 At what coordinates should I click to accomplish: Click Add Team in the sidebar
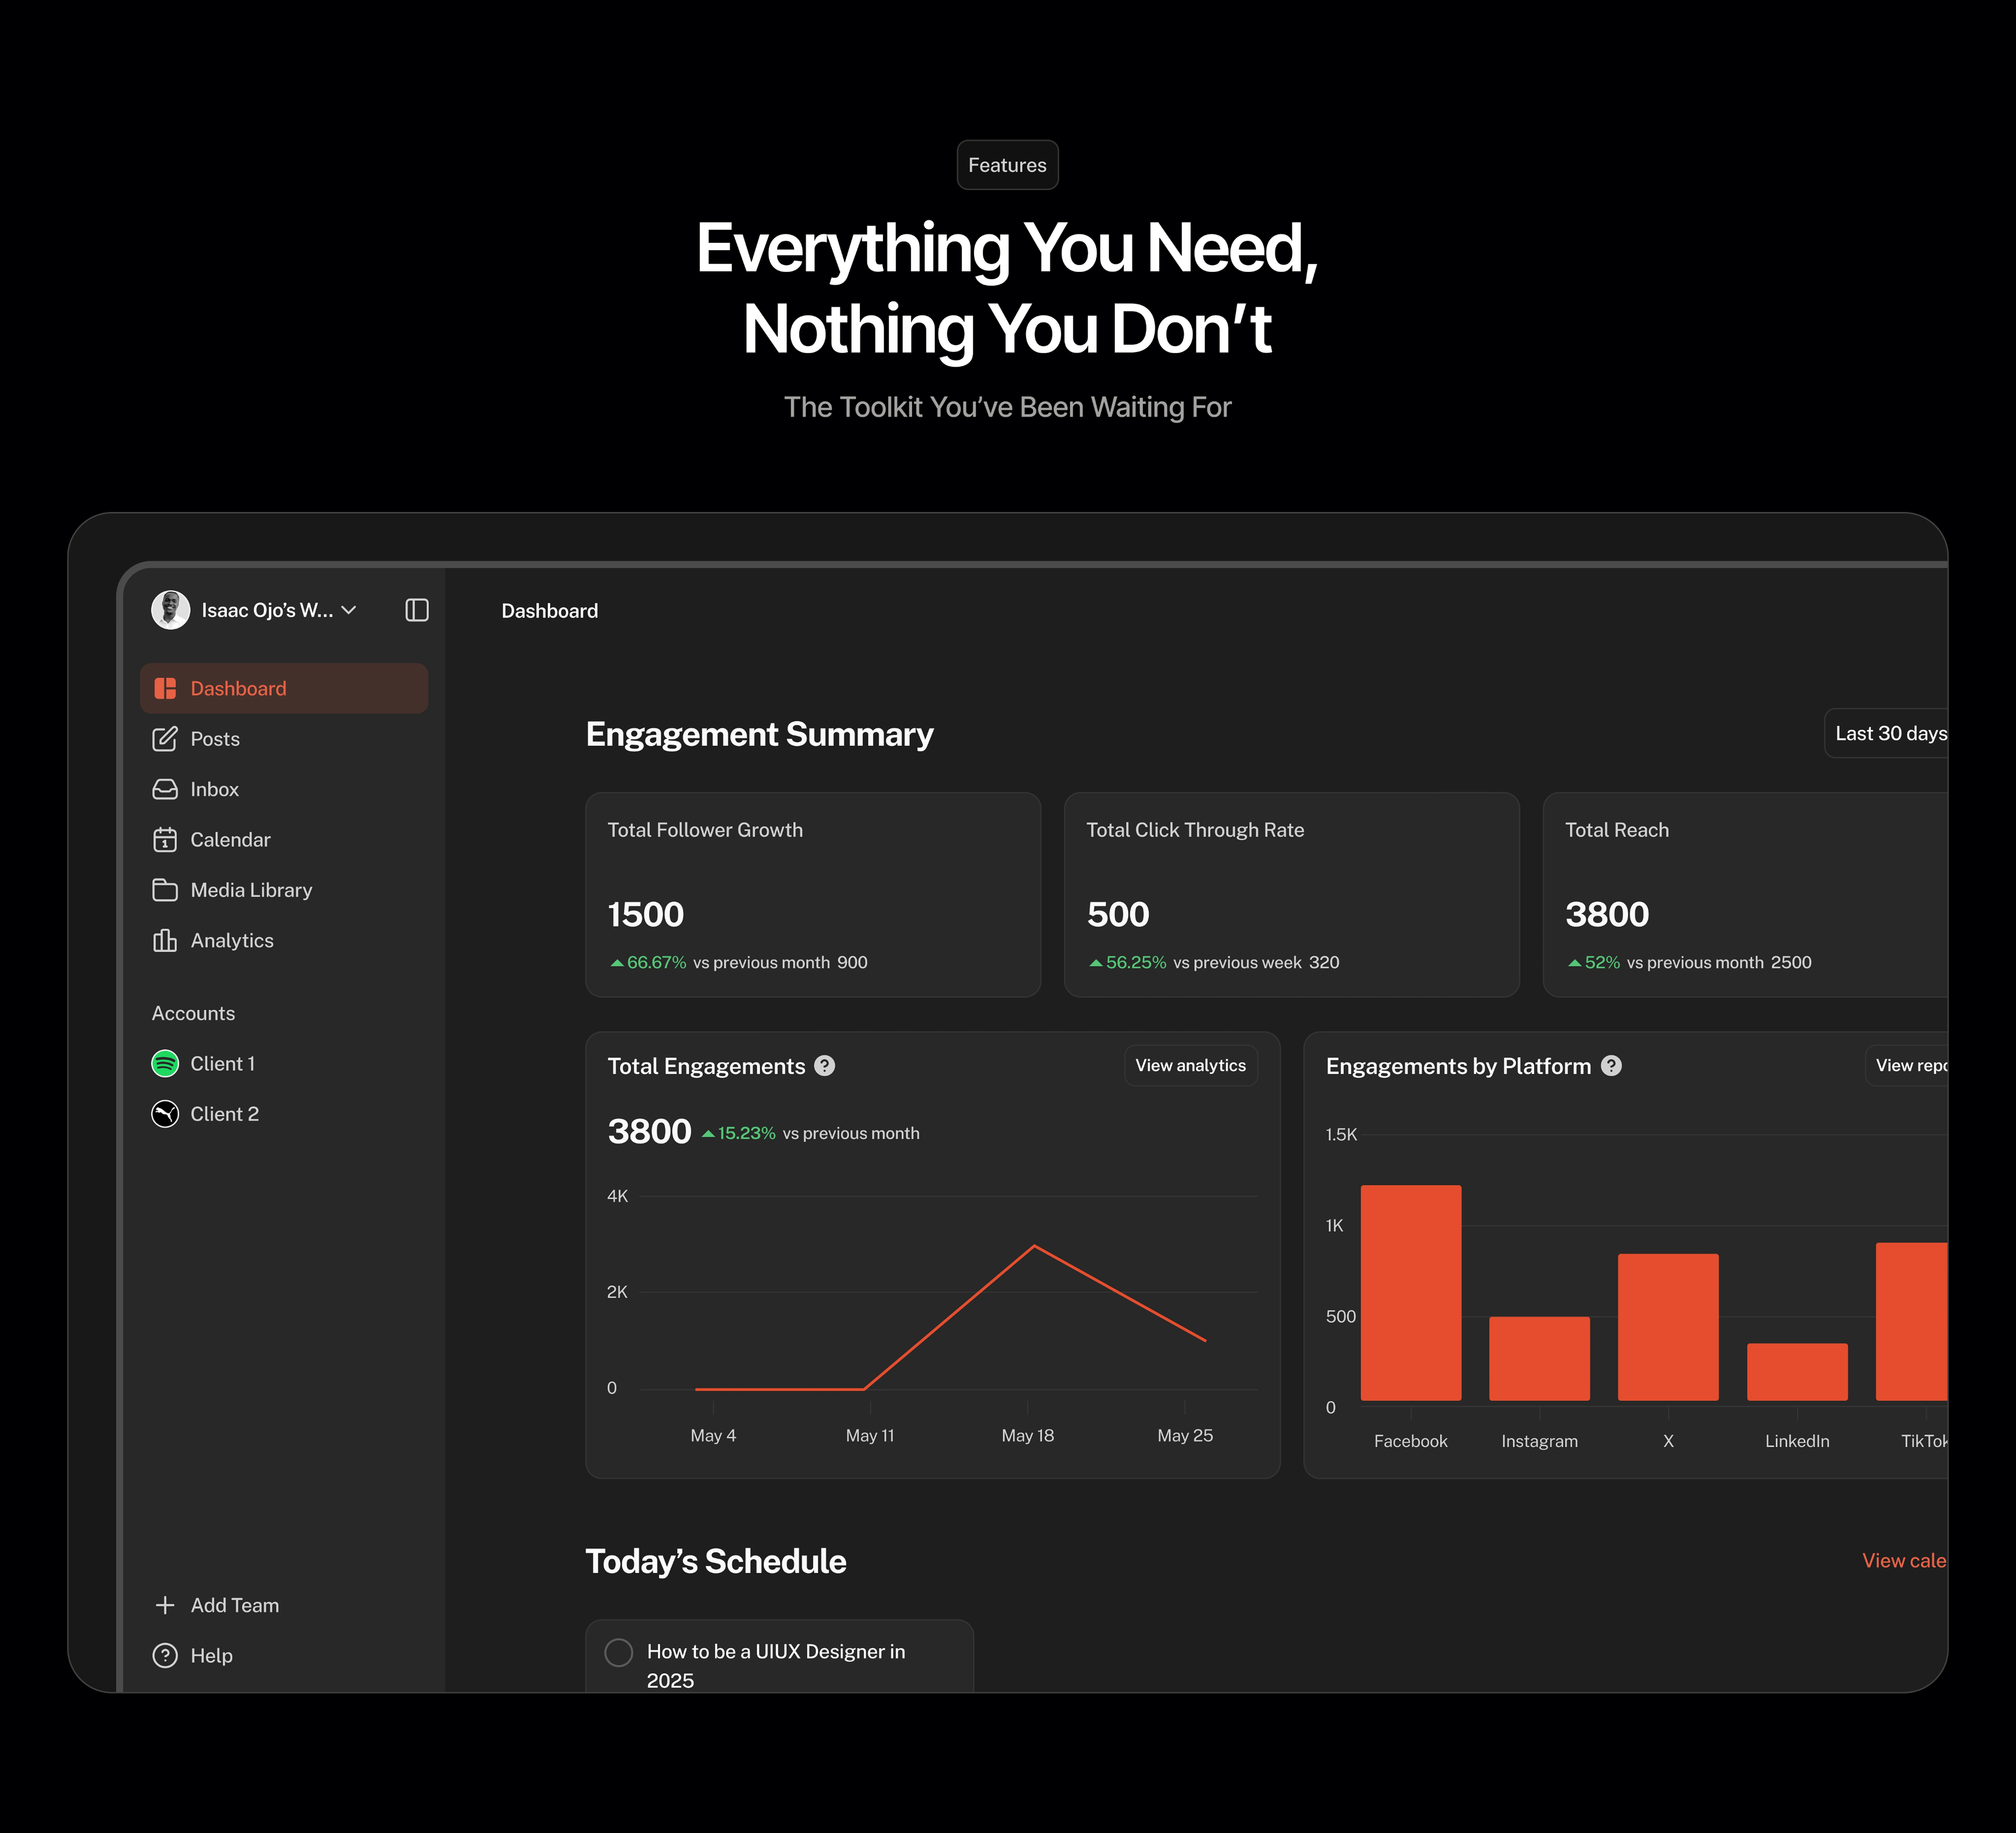(x=284, y=1605)
